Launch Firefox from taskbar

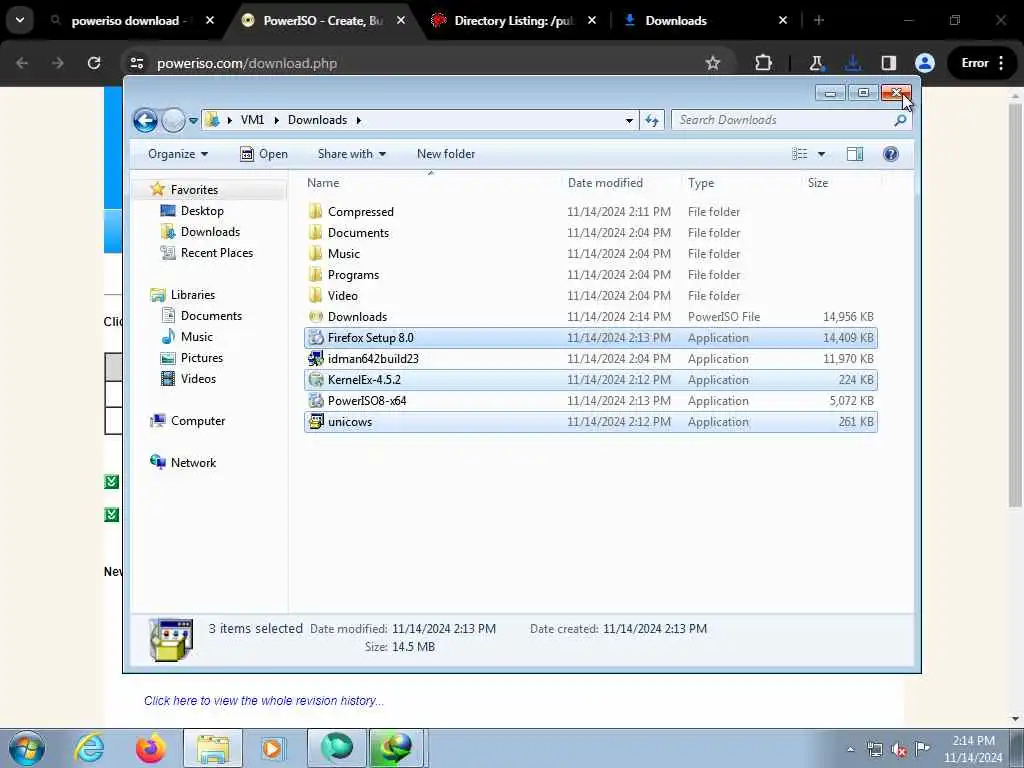click(x=150, y=748)
